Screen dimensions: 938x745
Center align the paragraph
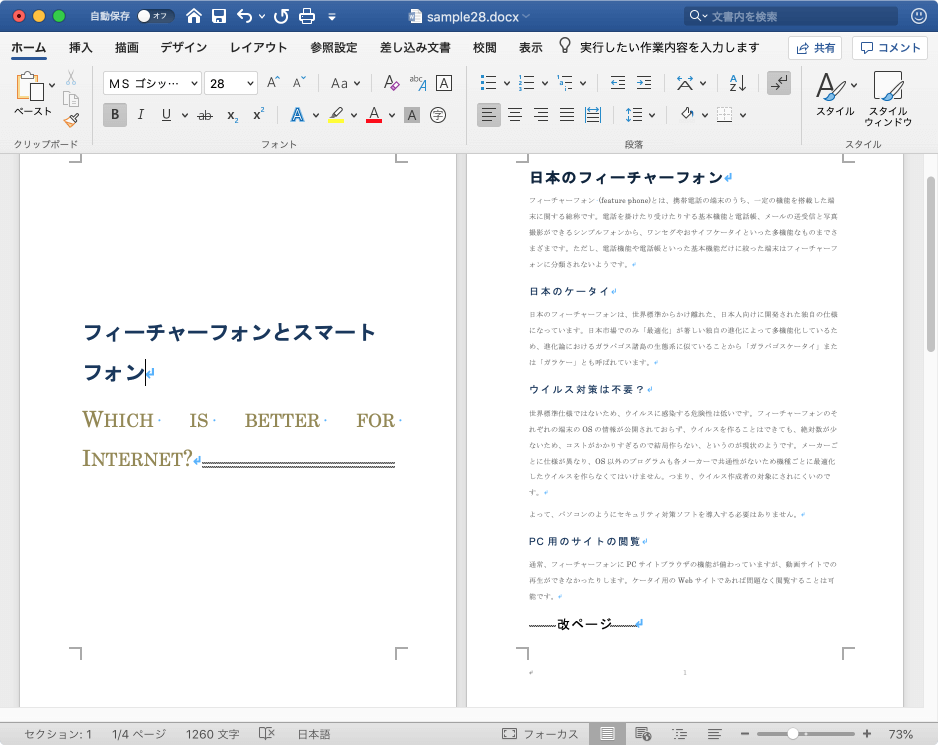(515, 115)
